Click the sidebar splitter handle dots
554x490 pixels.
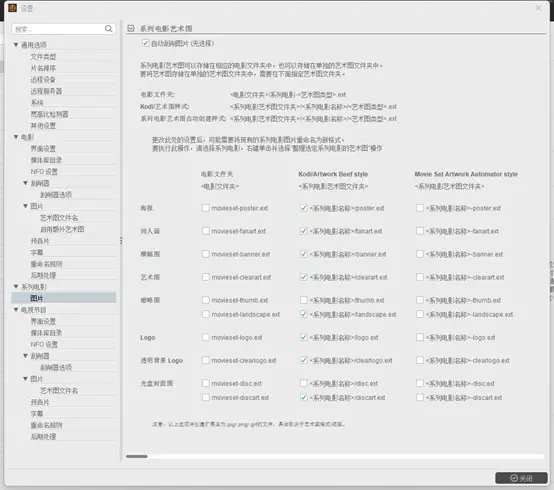tap(121, 241)
